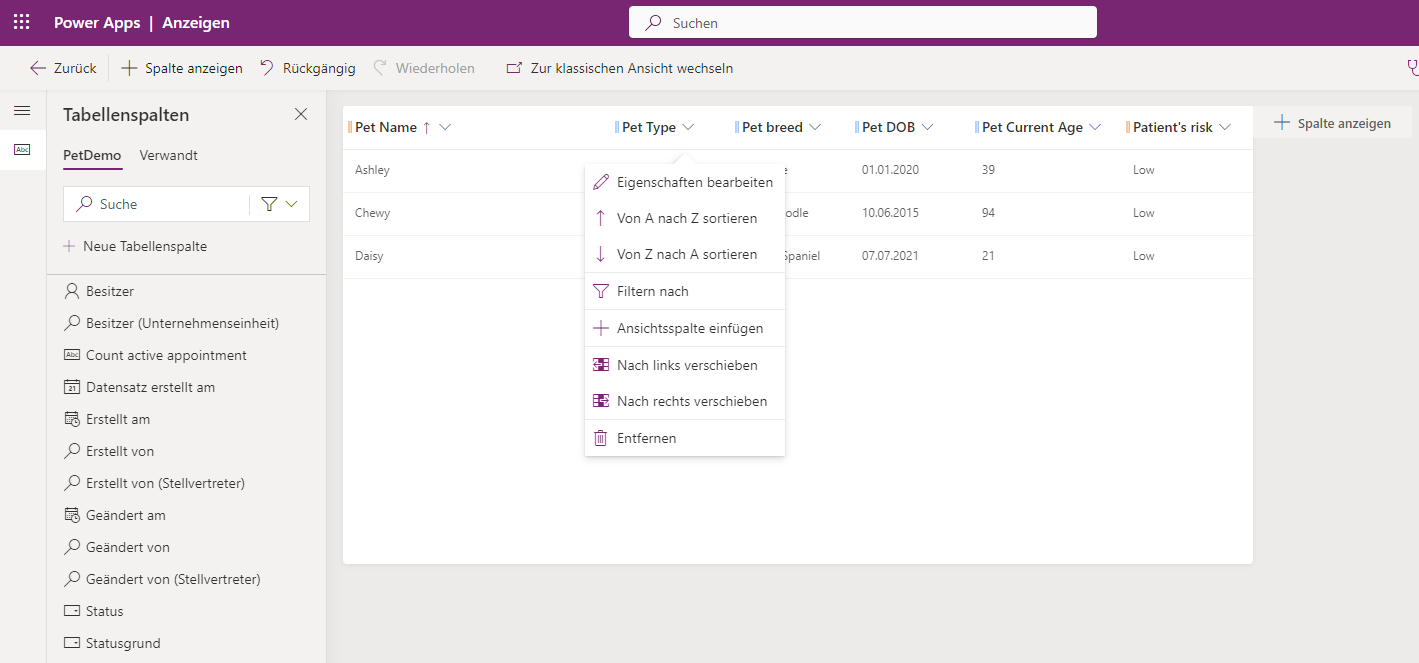Click Zur klassischen Ansicht wechseln
1419x663 pixels.
tap(620, 68)
